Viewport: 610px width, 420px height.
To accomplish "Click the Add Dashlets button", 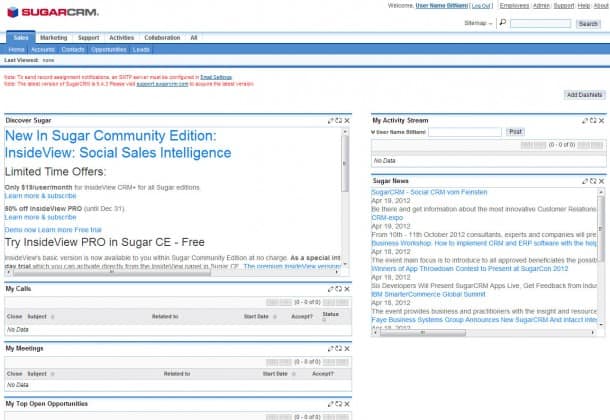I will 584,95.
